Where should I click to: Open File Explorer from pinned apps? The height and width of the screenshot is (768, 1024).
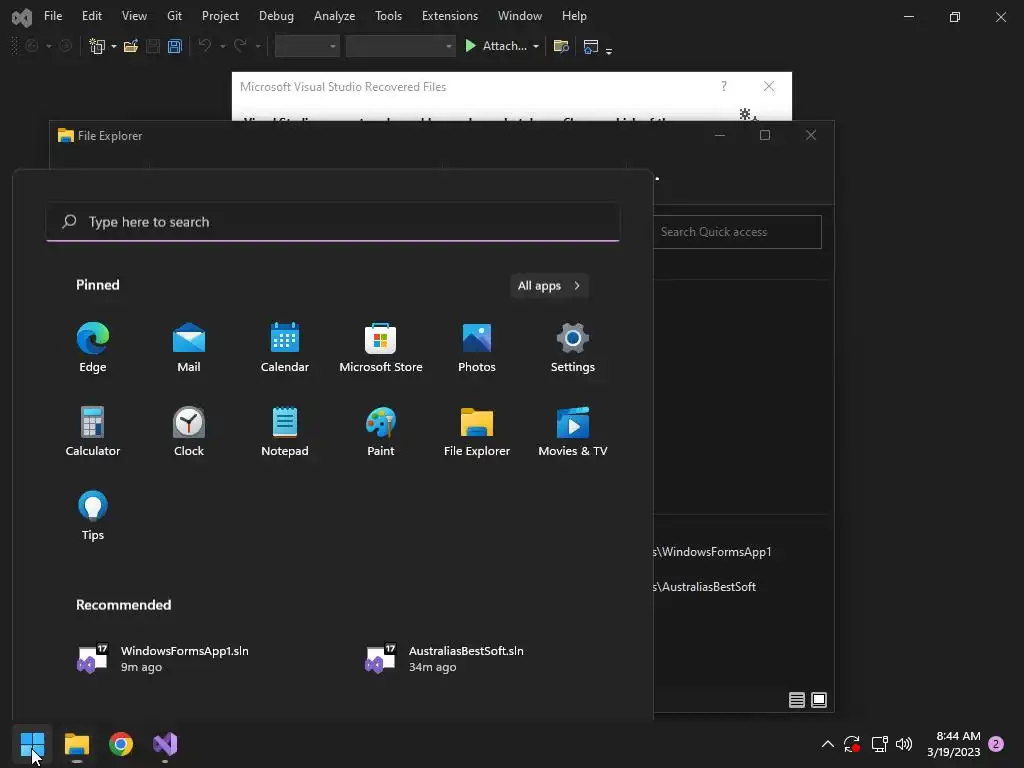477,431
